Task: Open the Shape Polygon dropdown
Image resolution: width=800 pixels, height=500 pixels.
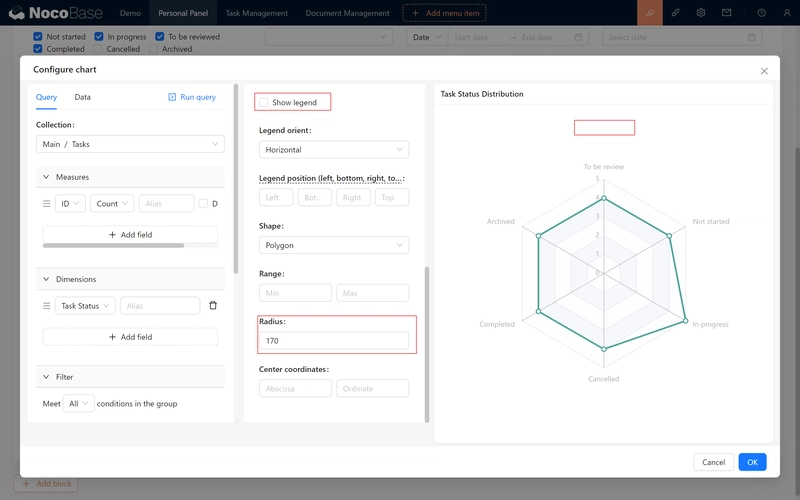Action: point(334,245)
